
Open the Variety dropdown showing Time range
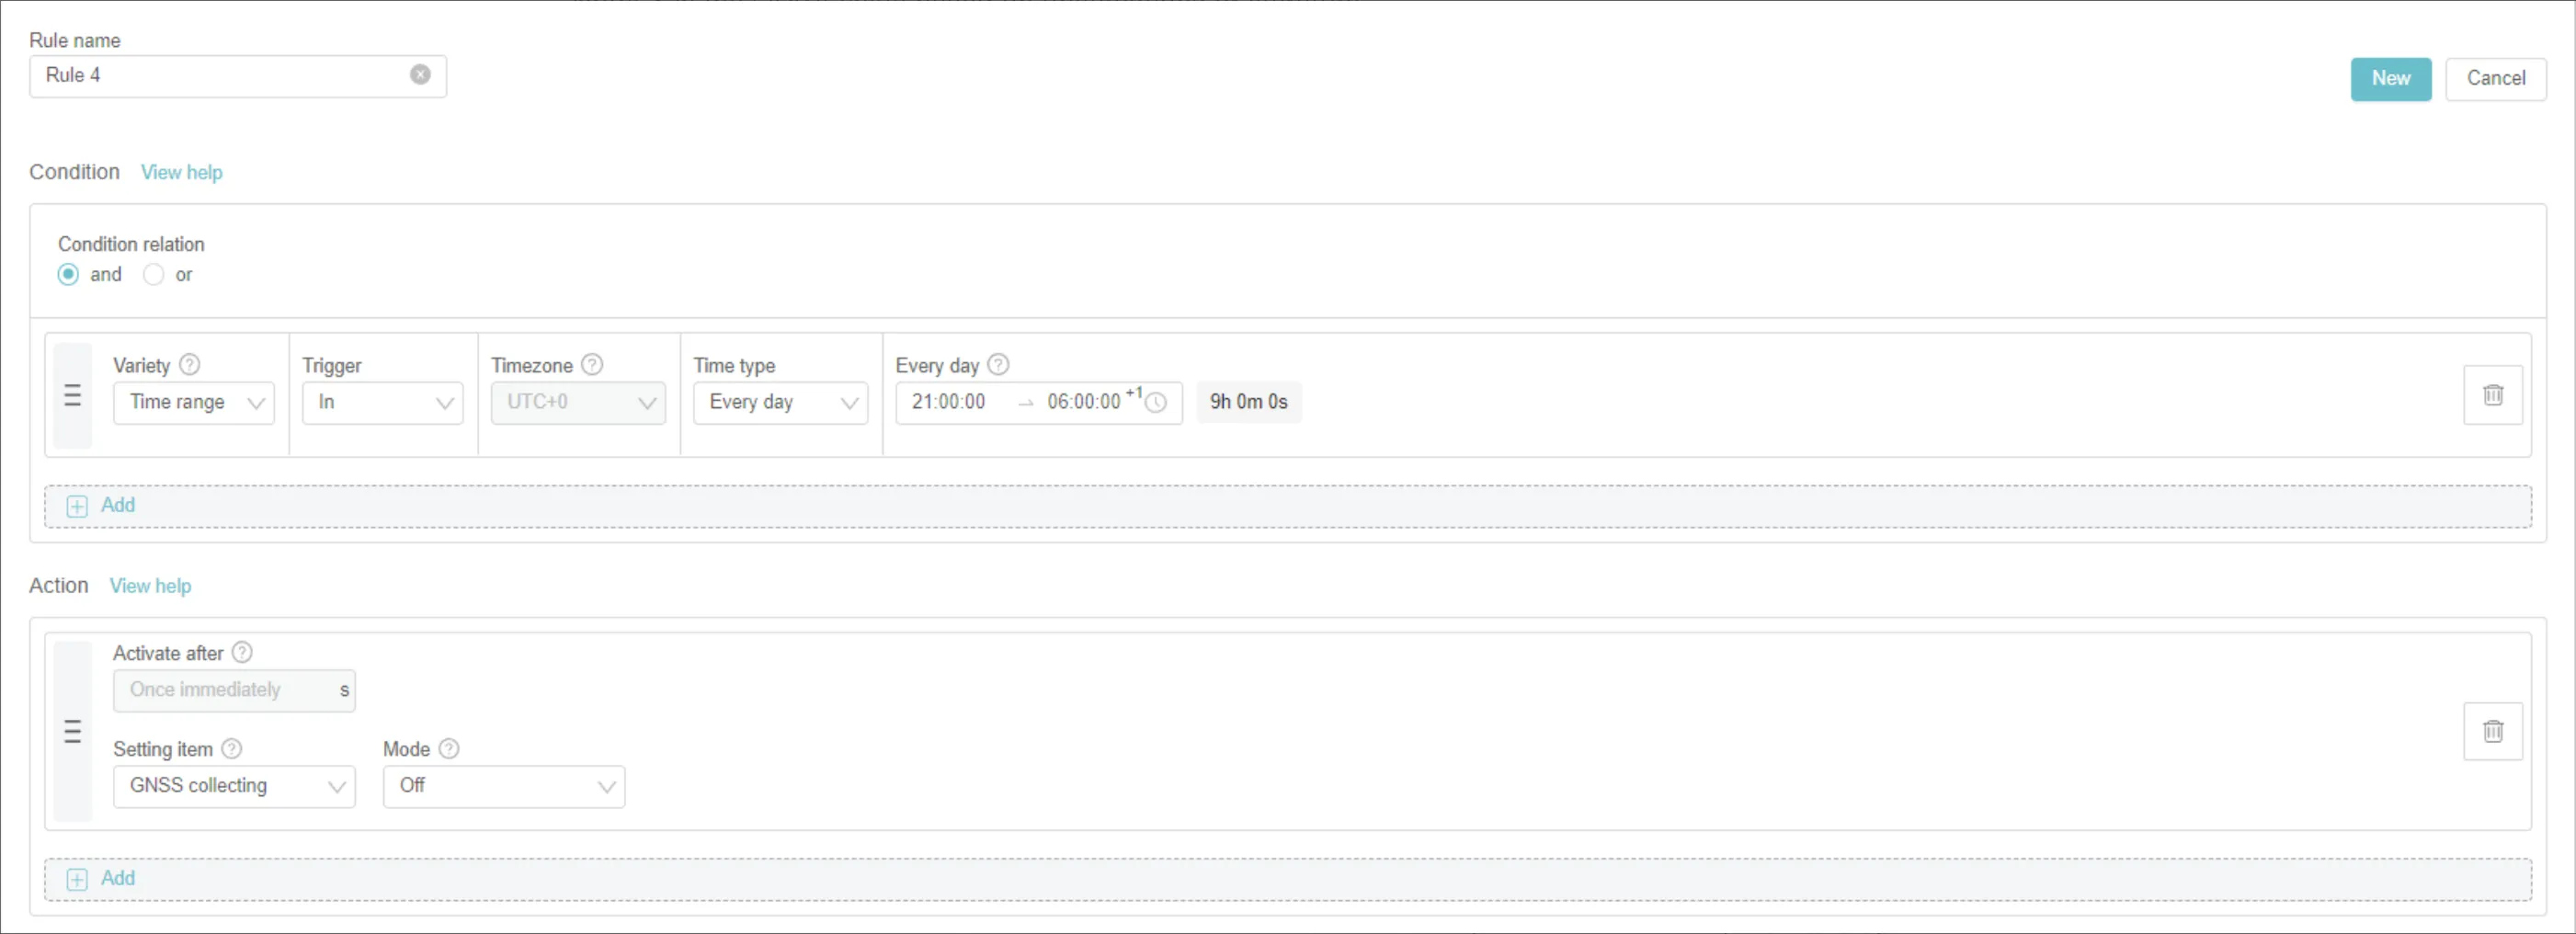point(193,402)
